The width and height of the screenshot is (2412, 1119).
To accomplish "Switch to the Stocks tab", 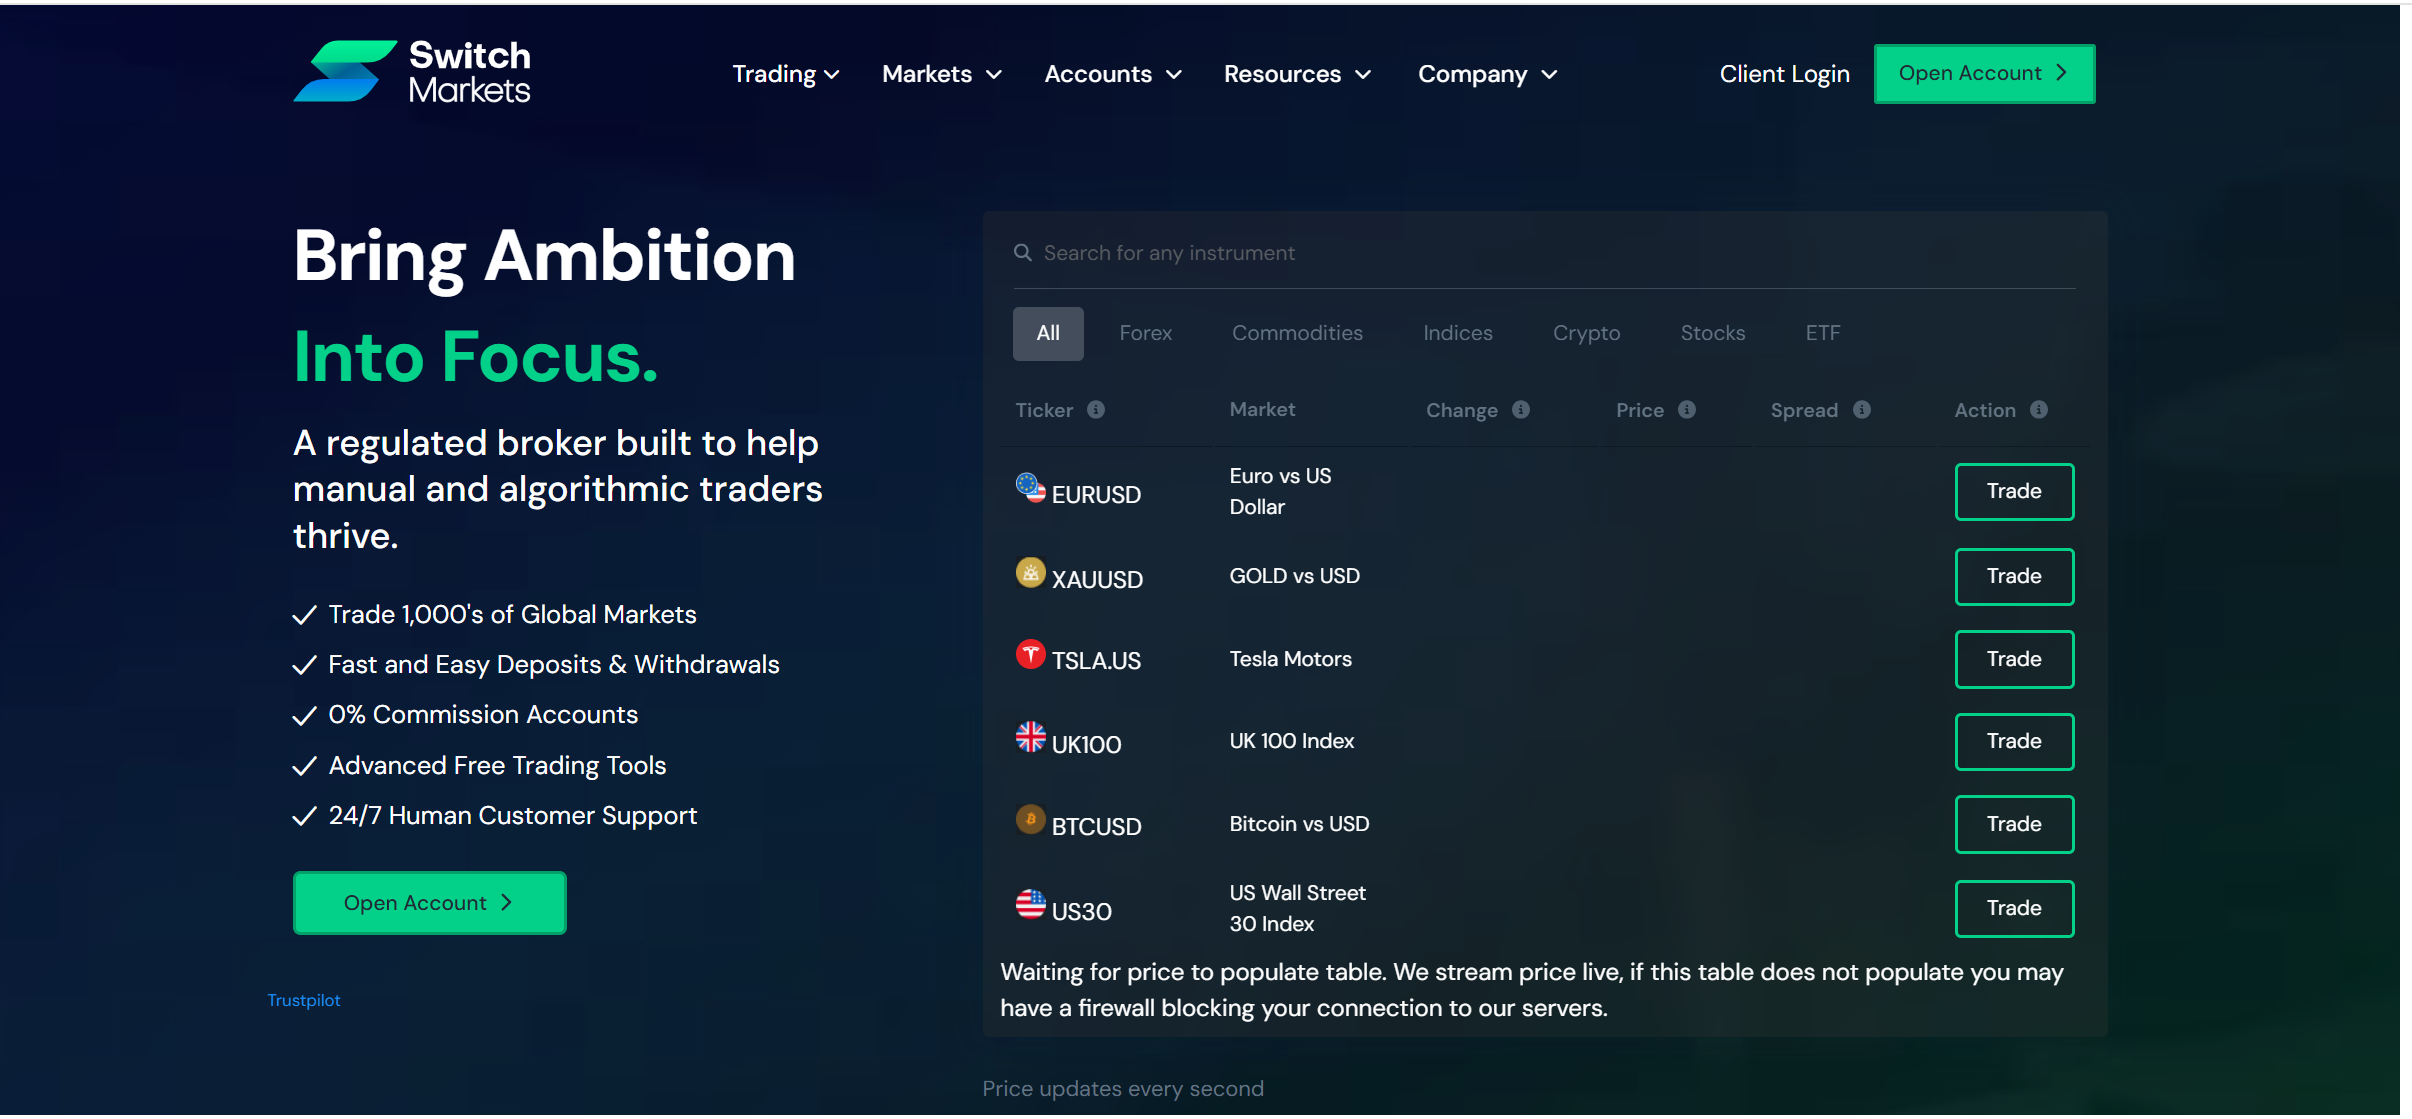I will (1713, 333).
